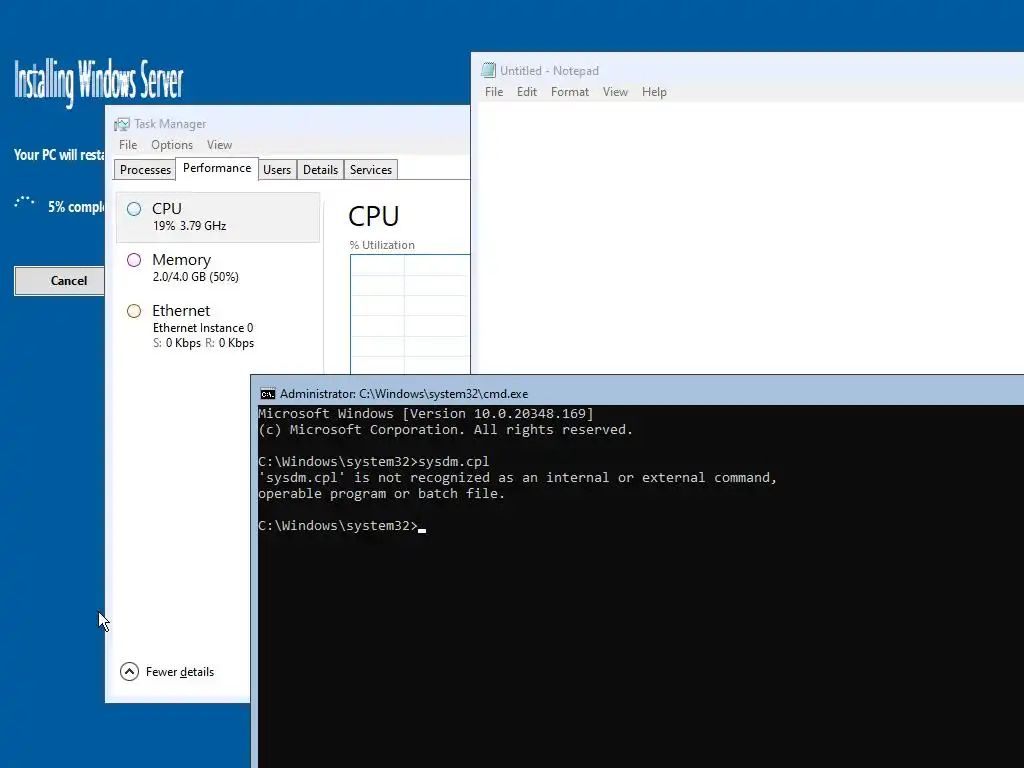
Task: Click the % Utilization label
Action: pyautogui.click(x=382, y=245)
